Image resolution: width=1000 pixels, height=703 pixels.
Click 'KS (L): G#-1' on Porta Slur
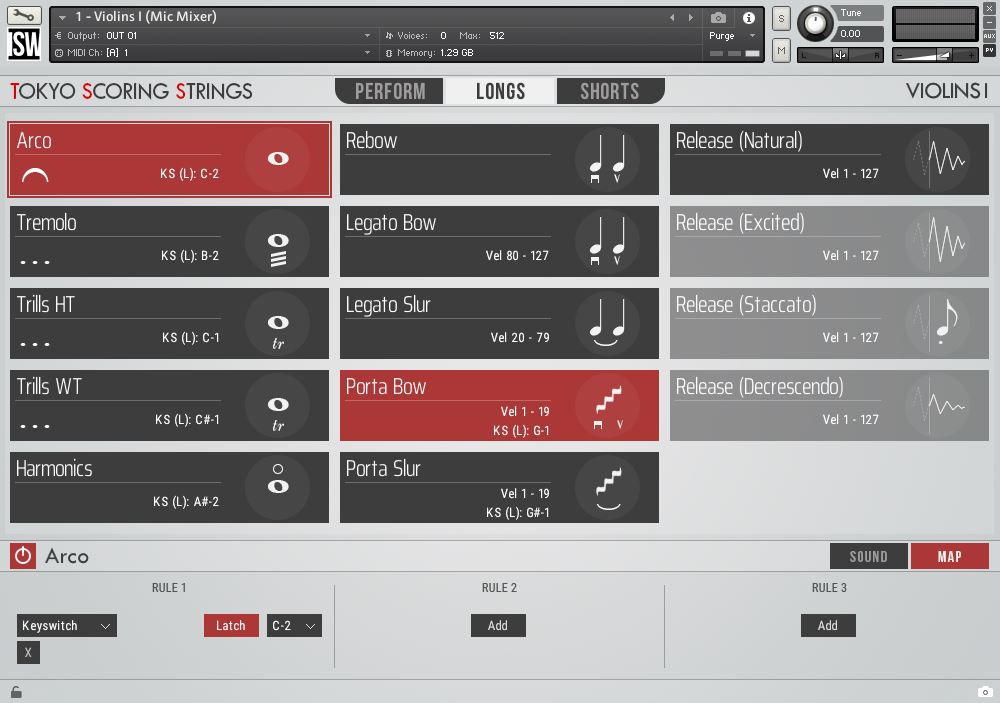pos(518,513)
